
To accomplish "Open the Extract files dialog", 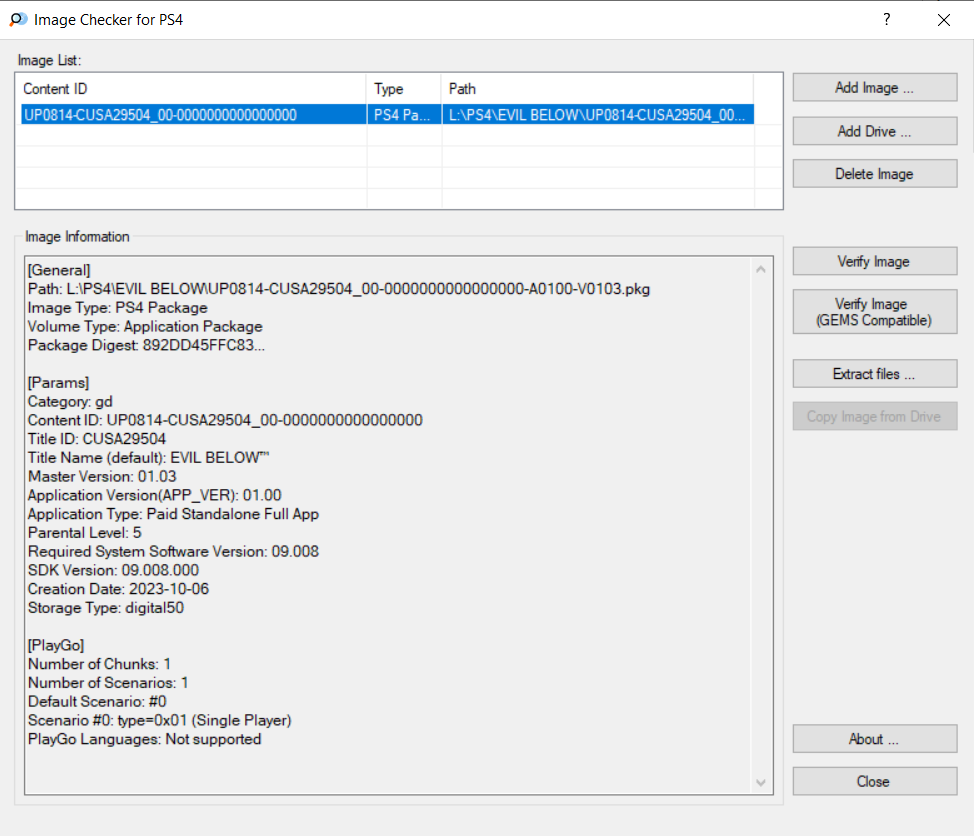I will (875, 374).
